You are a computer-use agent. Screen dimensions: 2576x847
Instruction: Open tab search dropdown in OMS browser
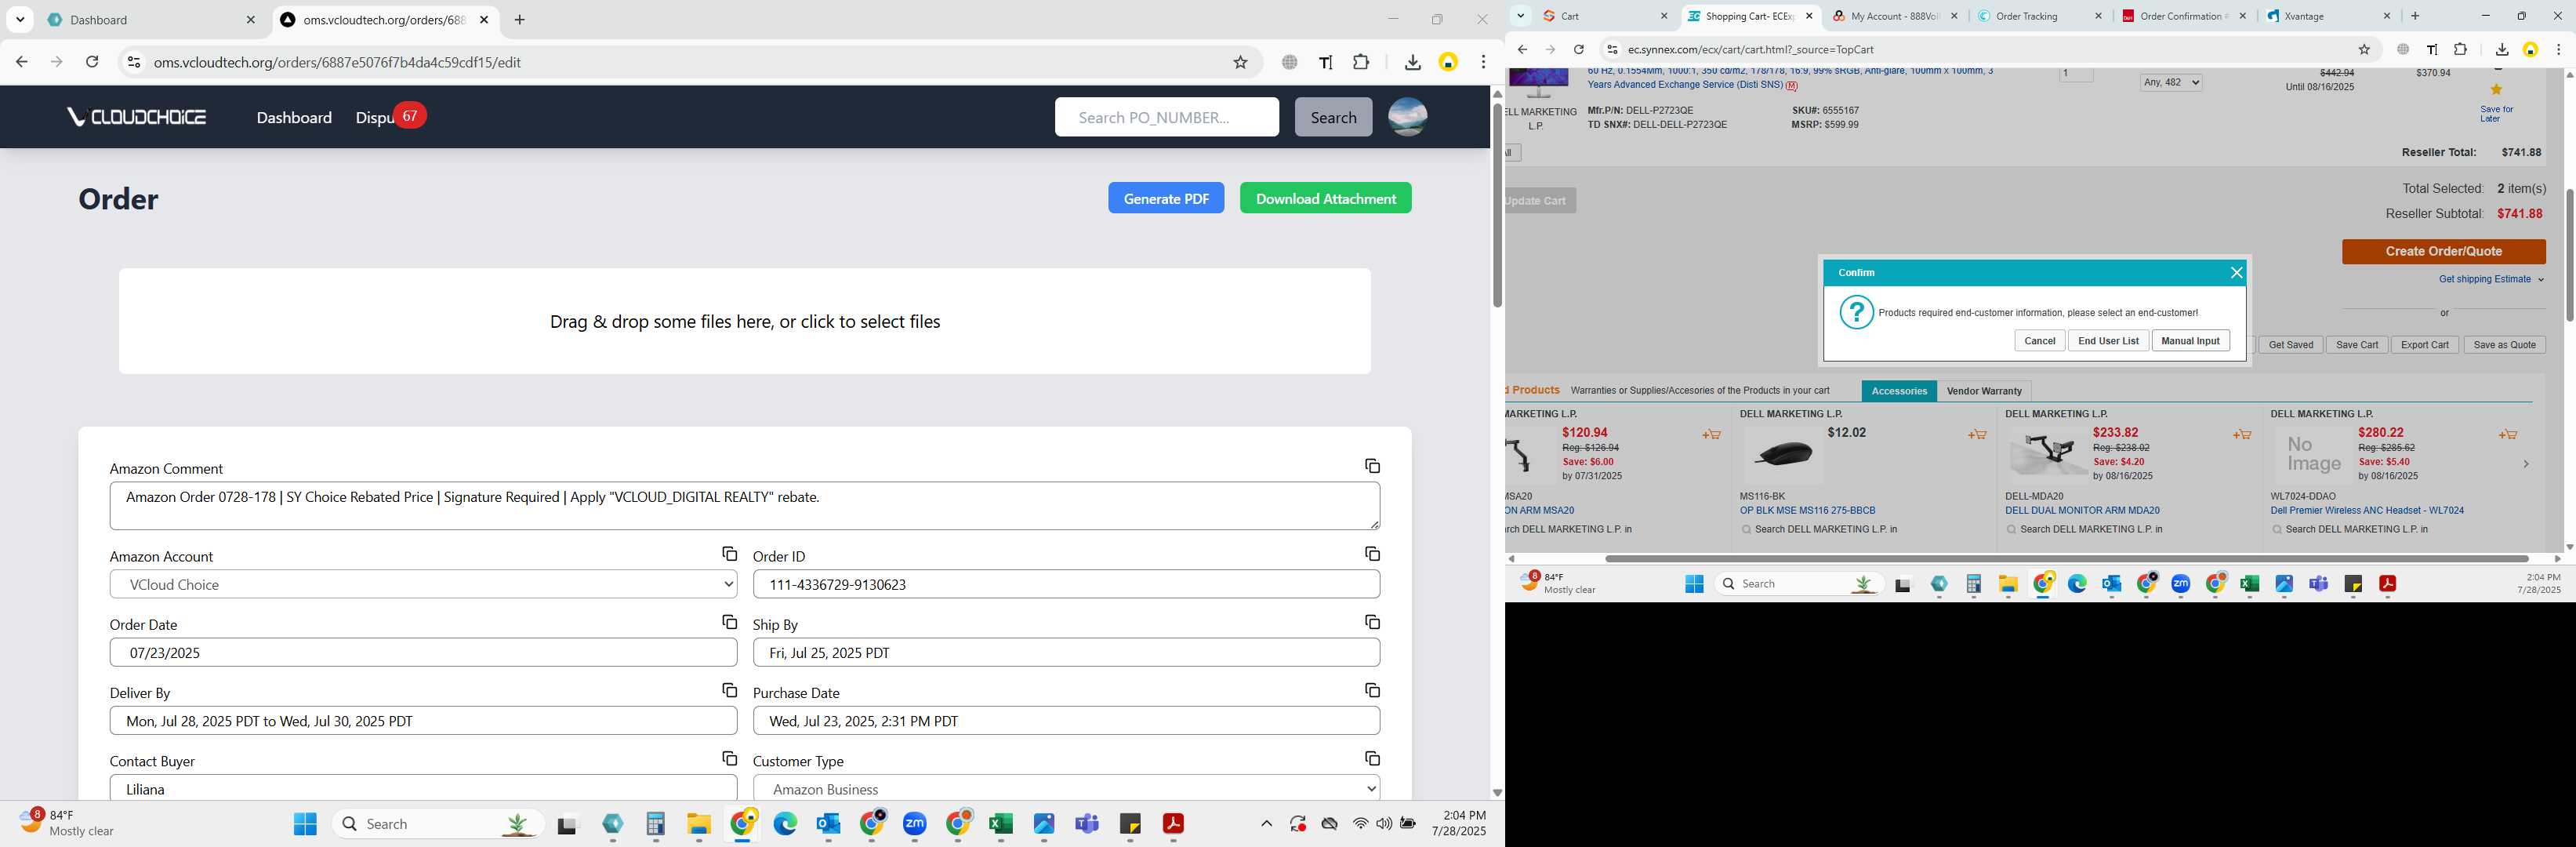coord(20,19)
